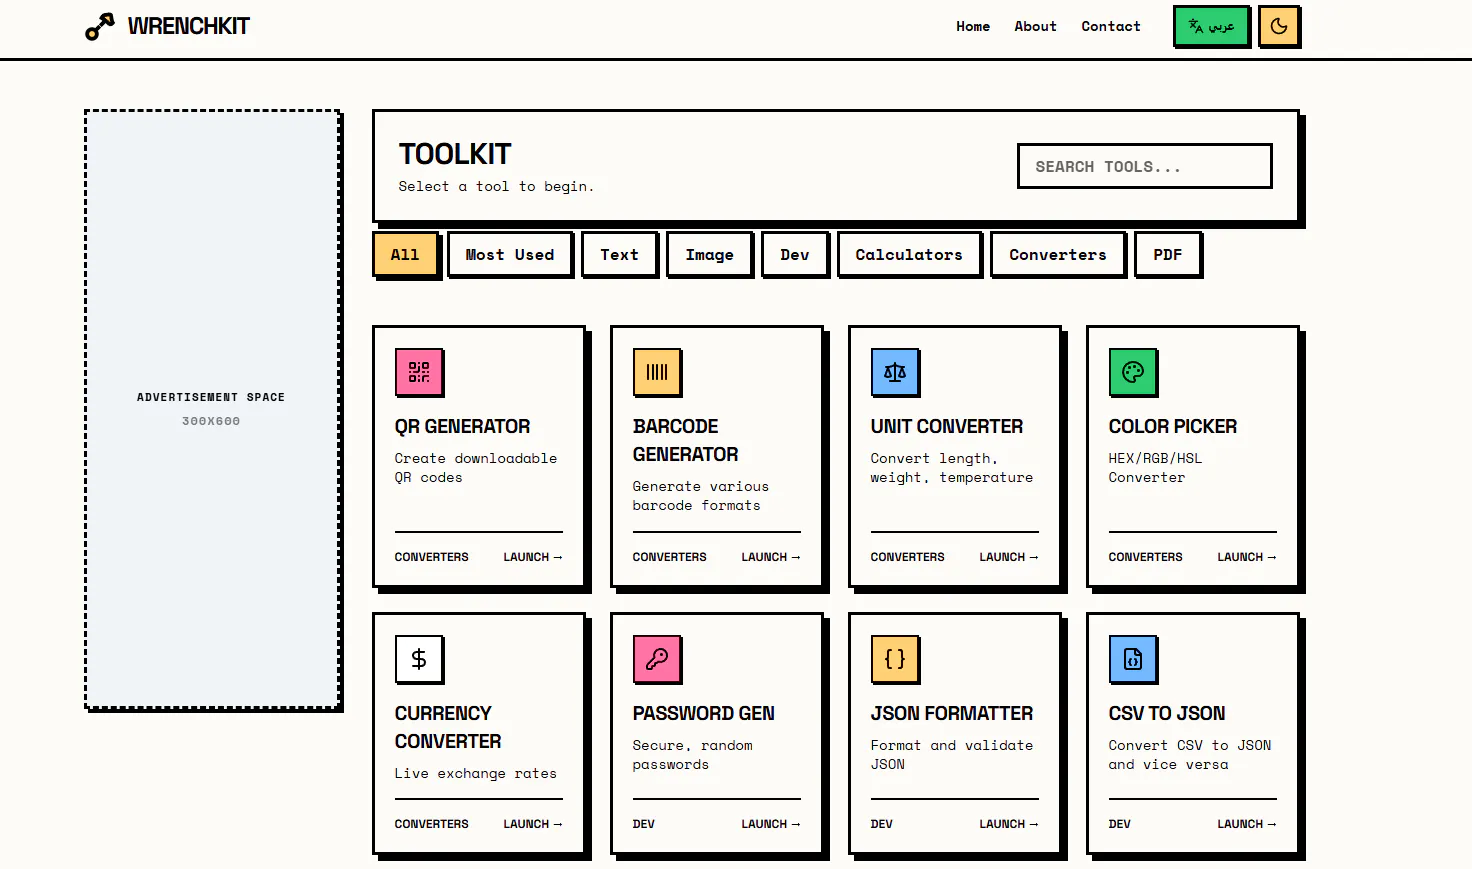Focus the Search Tools input field
Screen dimensions: 1472x869
[x=1144, y=166]
